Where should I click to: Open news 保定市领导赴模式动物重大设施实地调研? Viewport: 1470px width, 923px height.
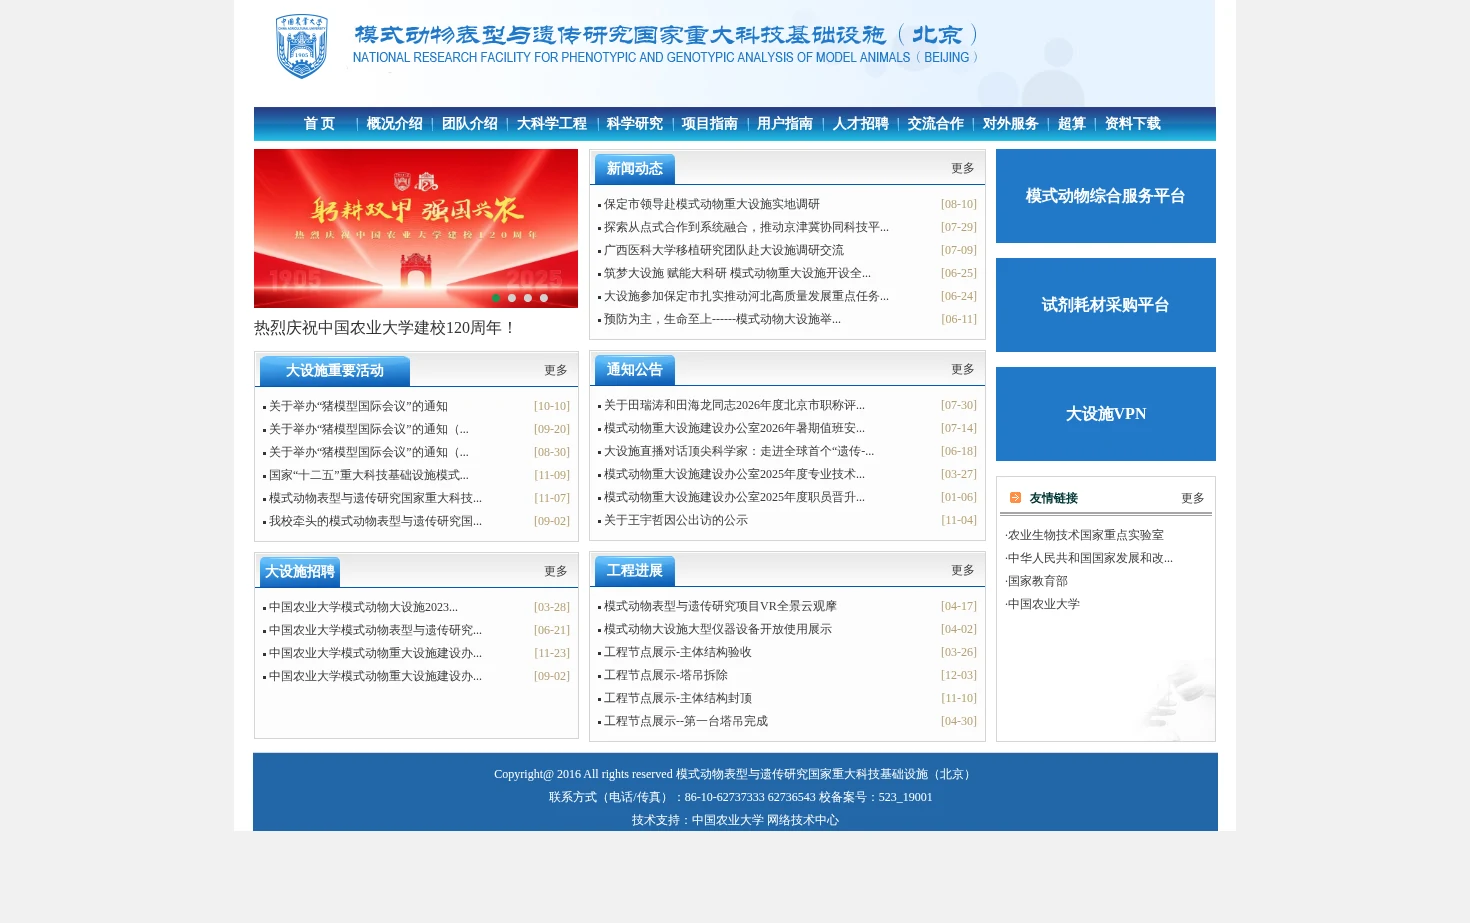[711, 204]
